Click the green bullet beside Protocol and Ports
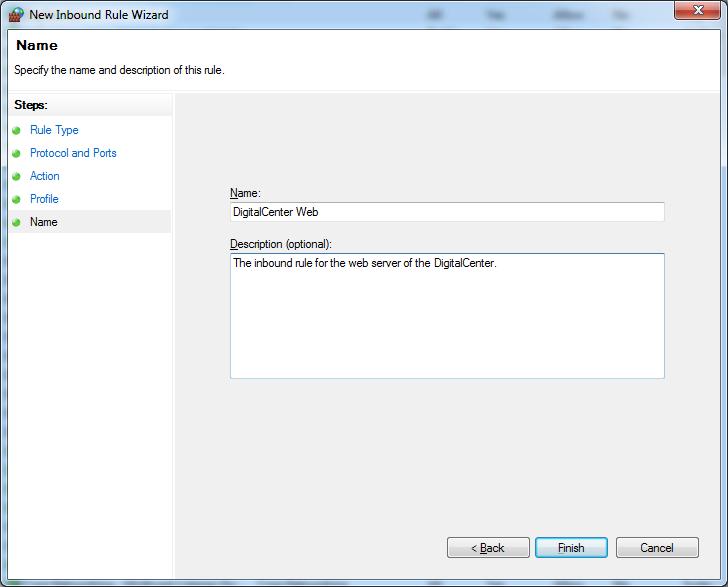728x587 pixels. click(x=16, y=153)
